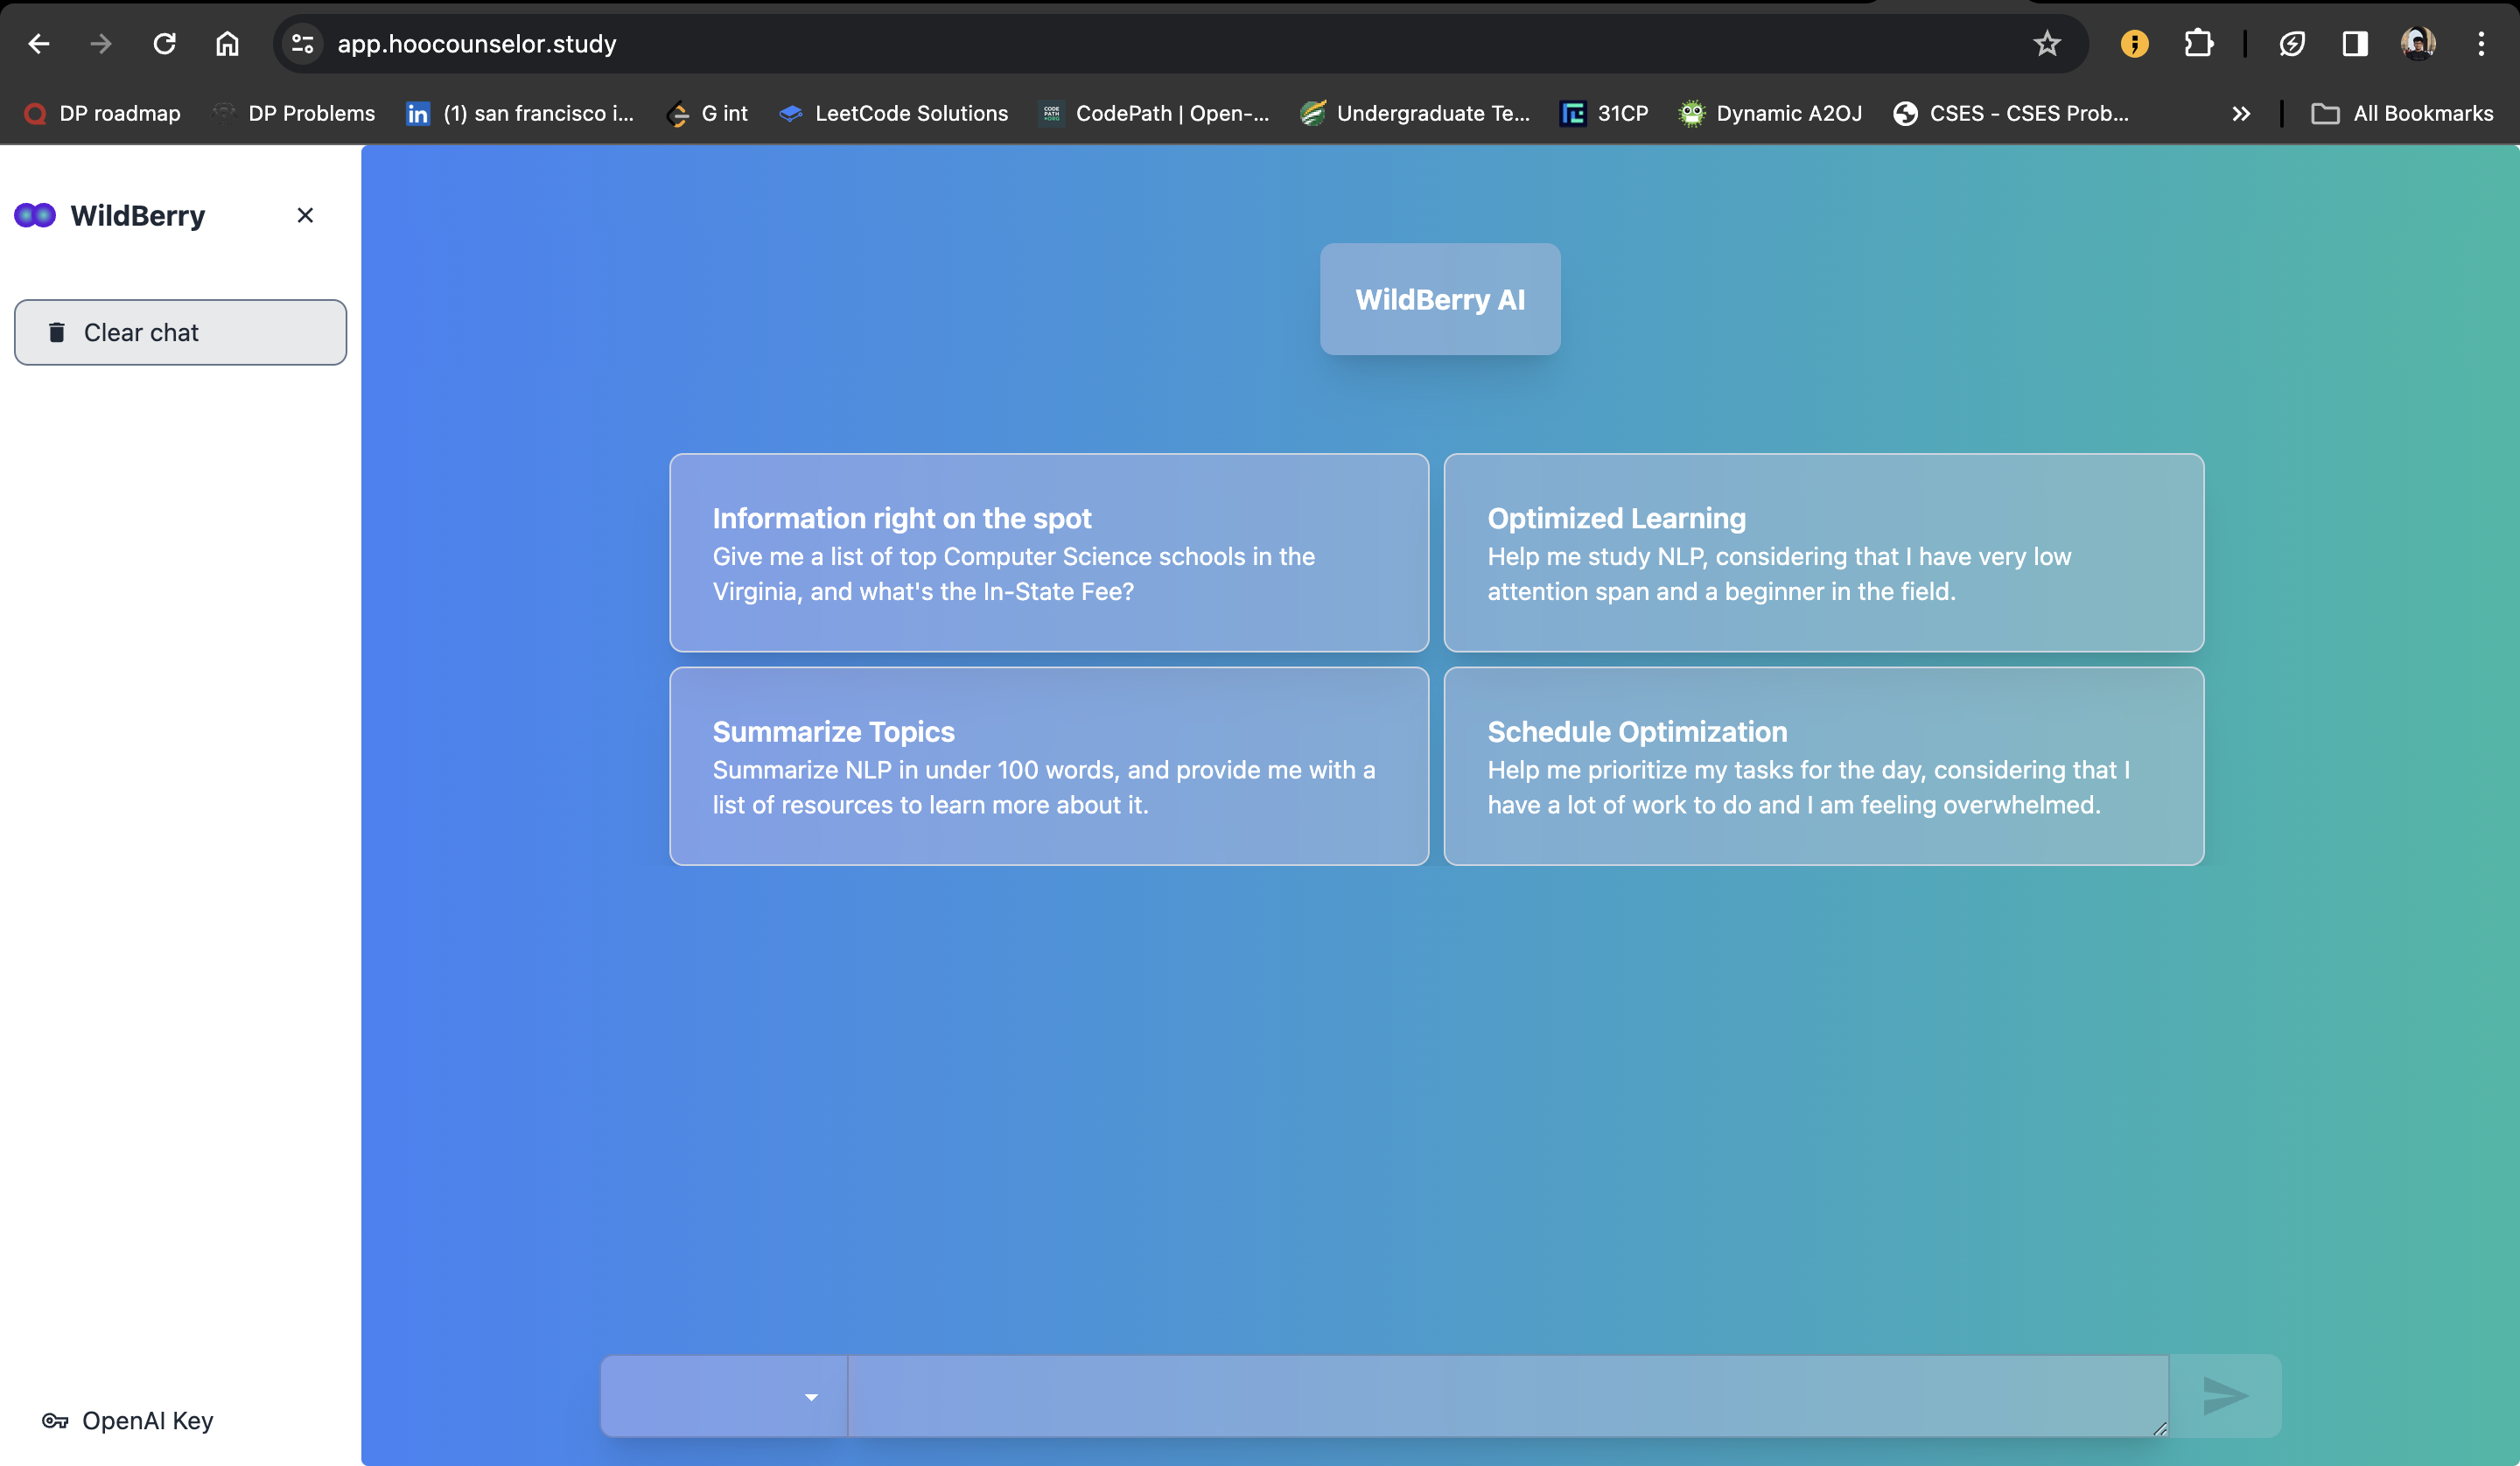The width and height of the screenshot is (2520, 1466).
Task: Close the WildBerry sidebar
Action: pyautogui.click(x=305, y=215)
